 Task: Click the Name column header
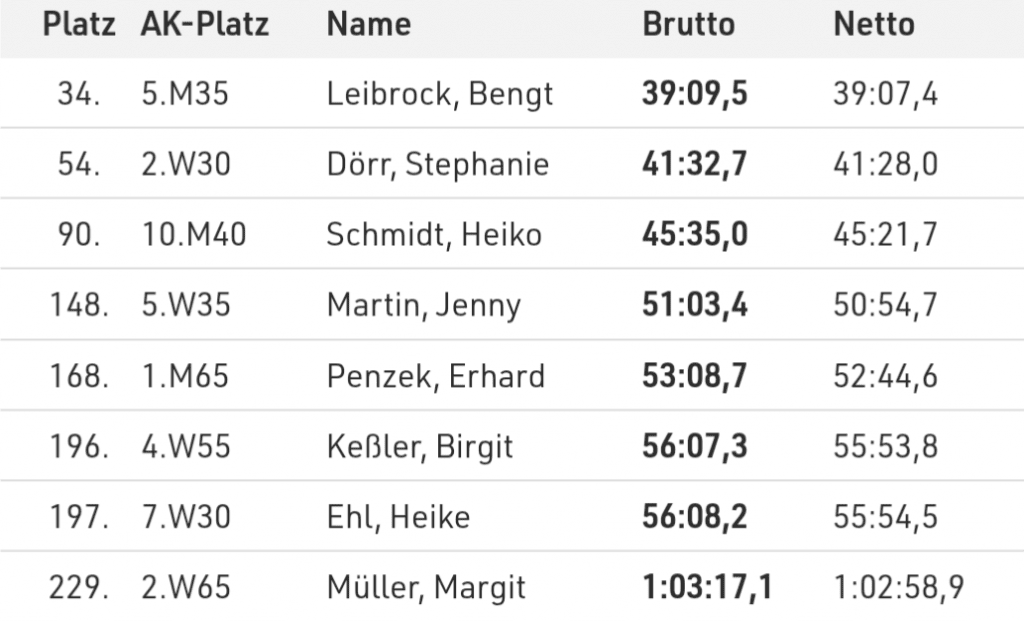pos(368,24)
